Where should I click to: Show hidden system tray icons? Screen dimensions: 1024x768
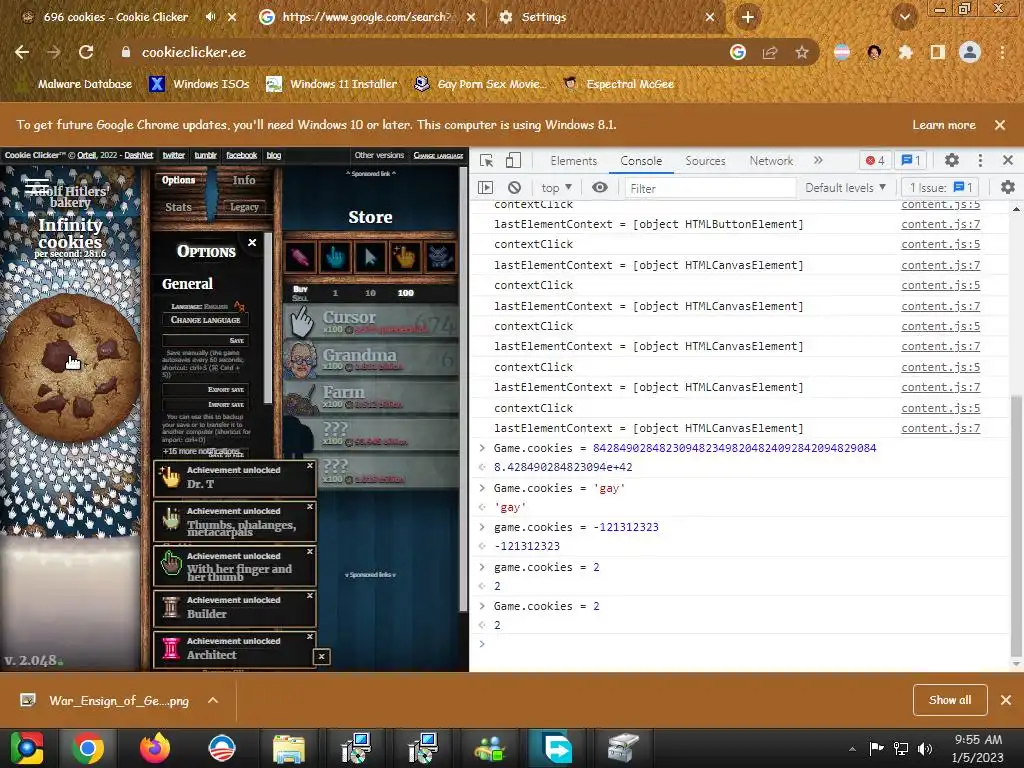[852, 749]
